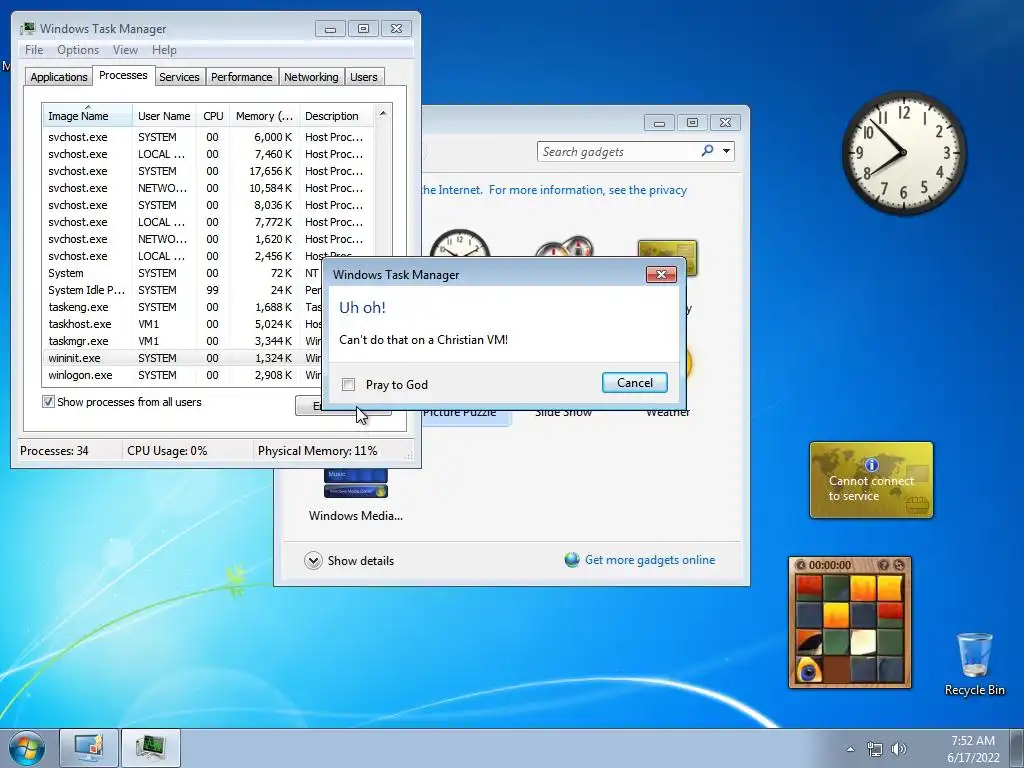The height and width of the screenshot is (768, 1024).
Task: Open the File menu in Task Manager
Action: pos(34,50)
